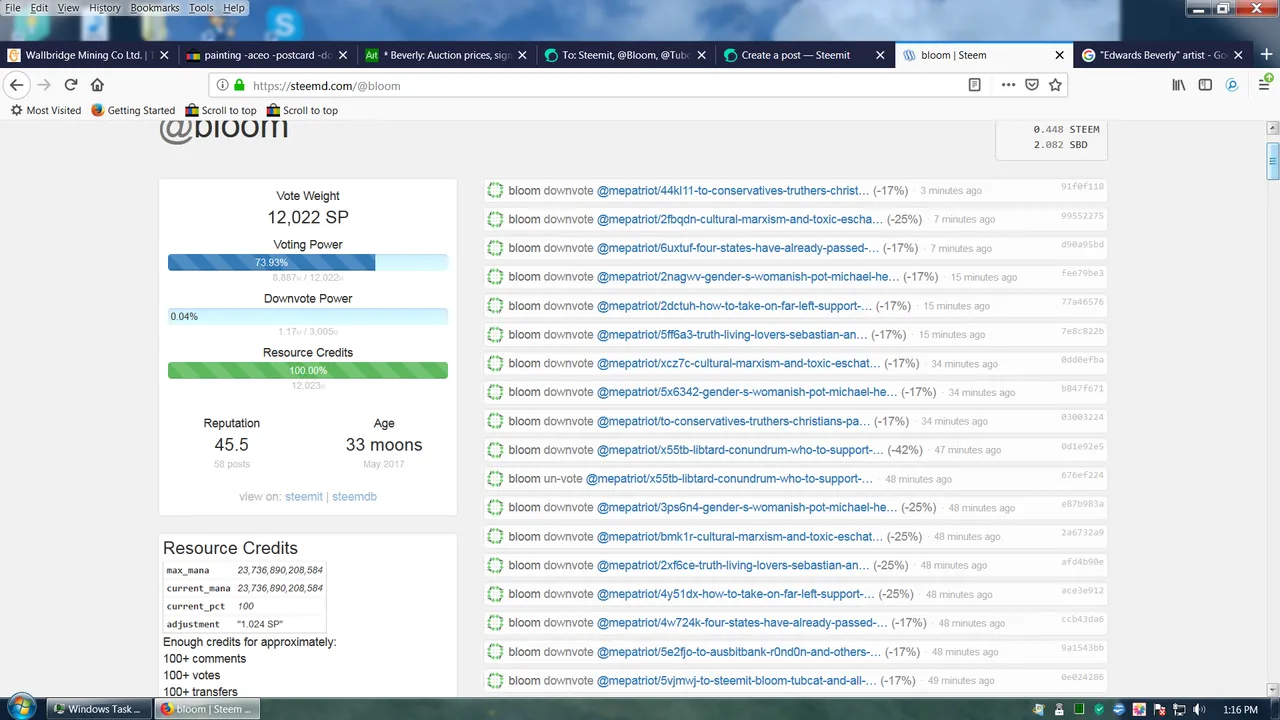Open the Windows Start menu
The height and width of the screenshot is (720, 1280).
coord(20,708)
